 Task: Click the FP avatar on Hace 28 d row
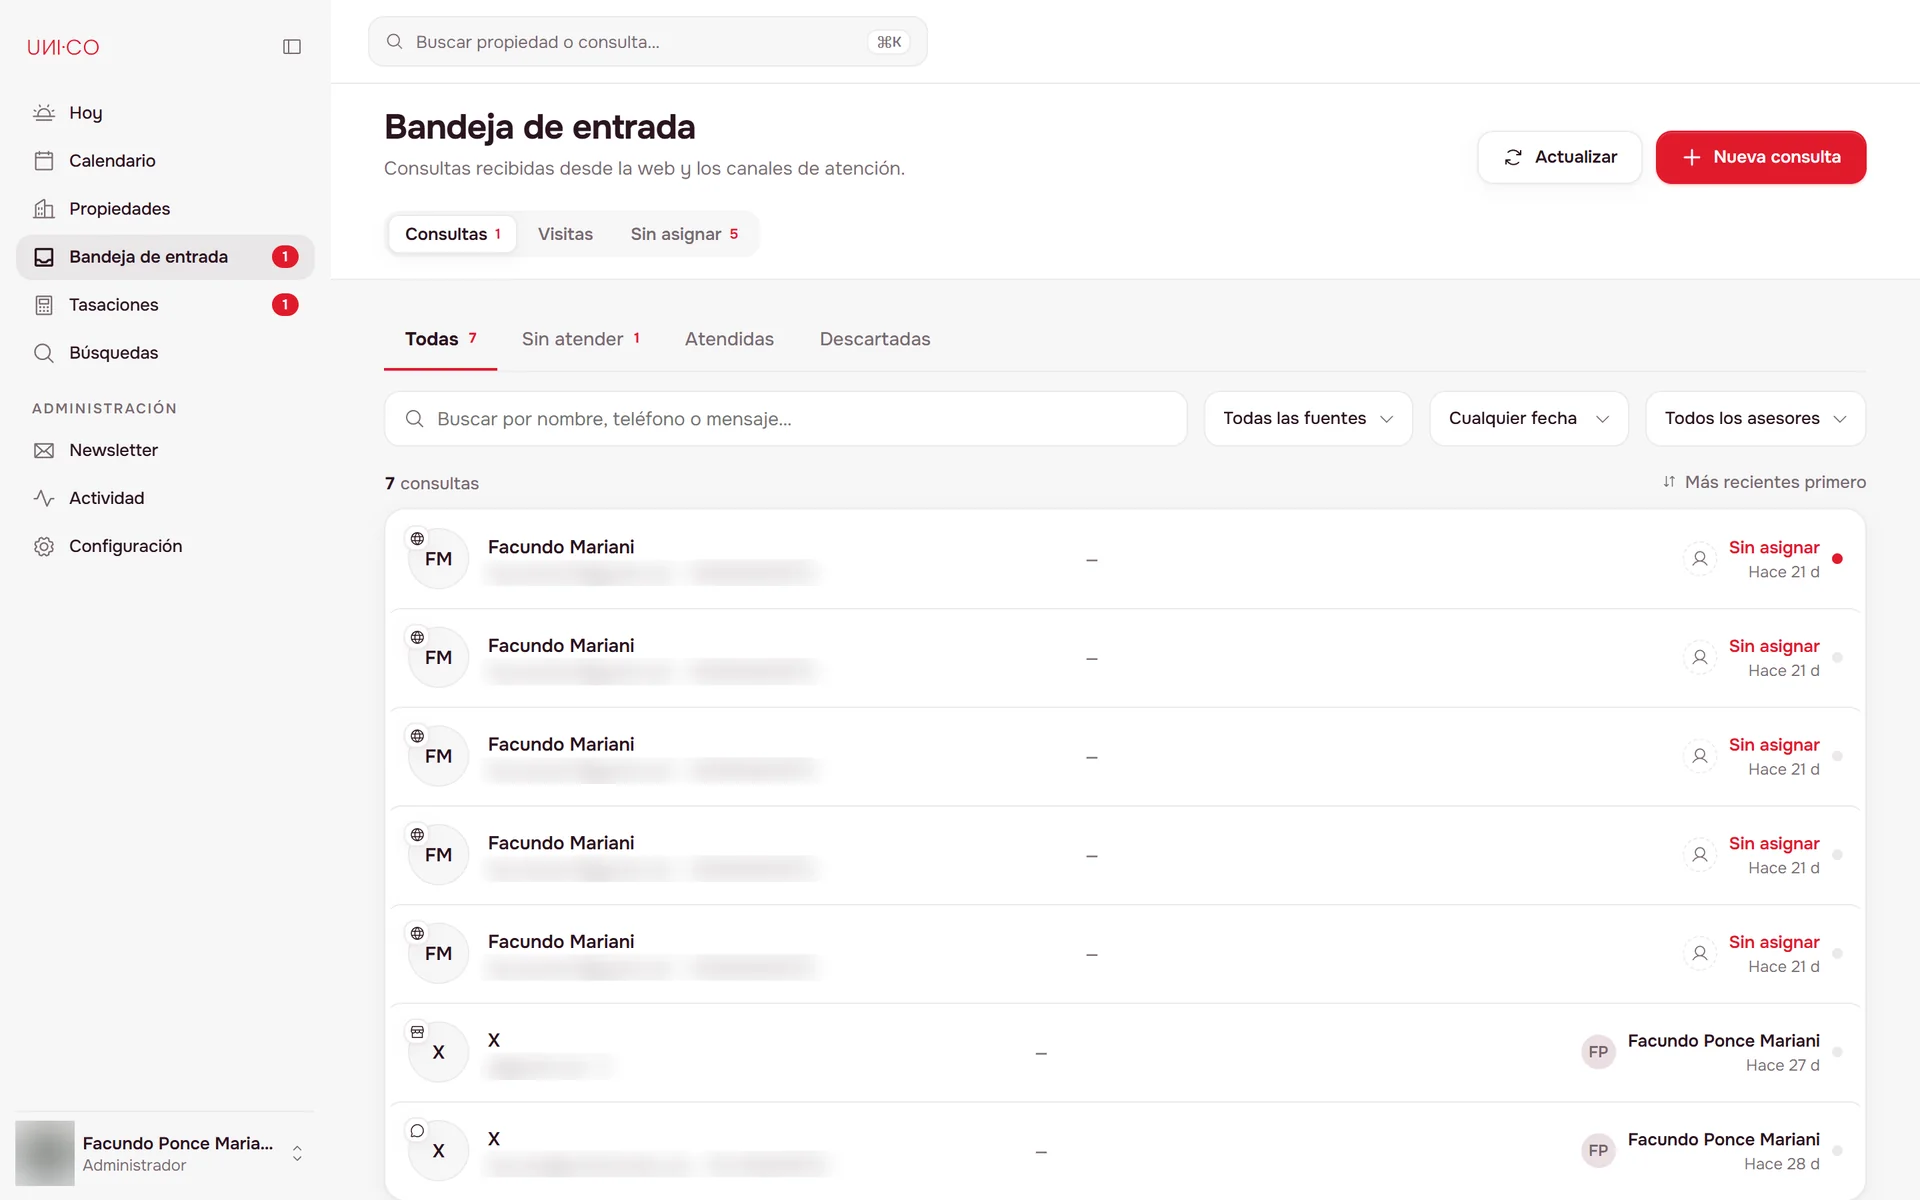pyautogui.click(x=1598, y=1151)
